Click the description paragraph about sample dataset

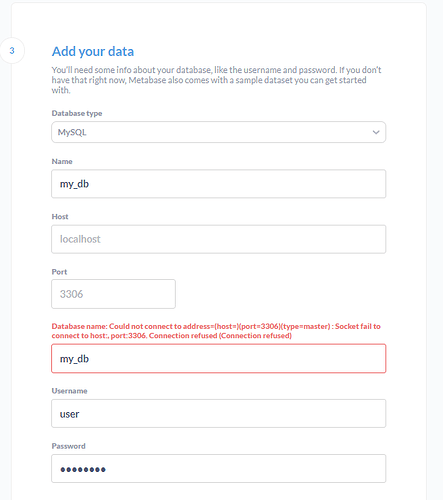[x=216, y=80]
